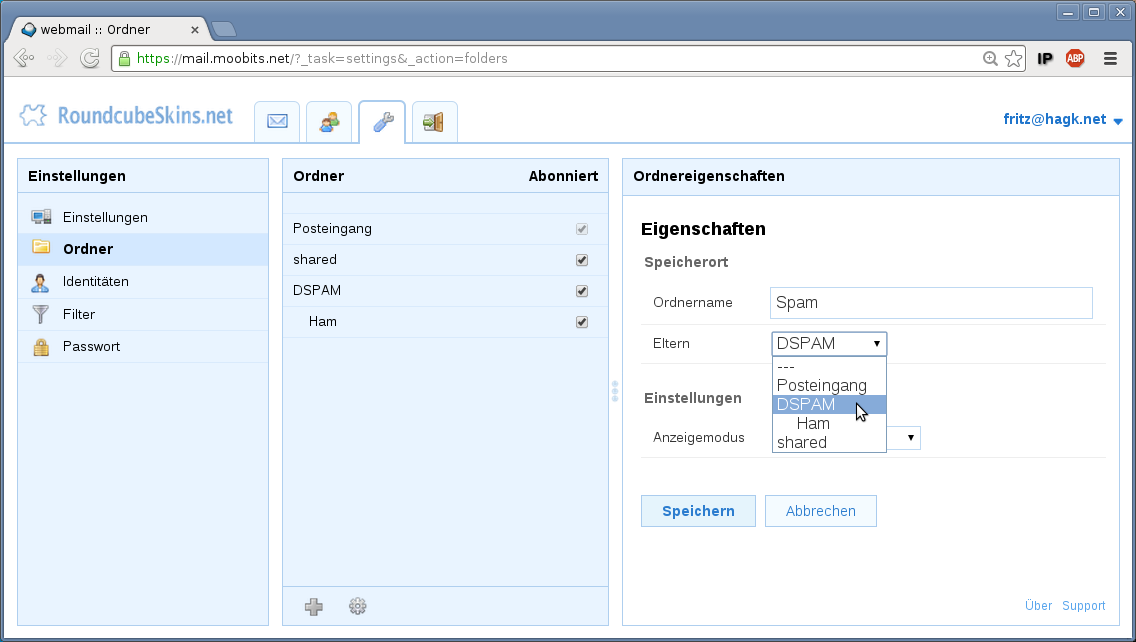Open the folder actions gear icon
Screen dimensions: 1136x642
358,606
